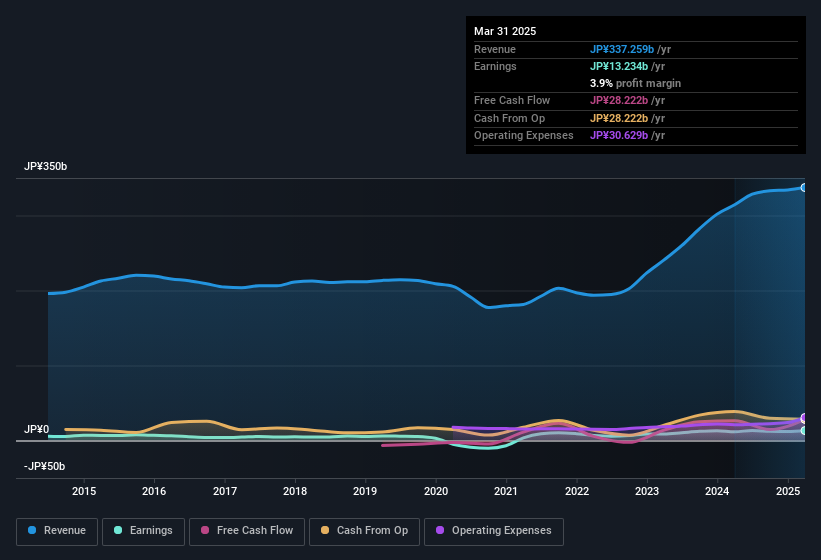The width and height of the screenshot is (821, 560).
Task: Click the 2022 x-axis label
Action: (576, 491)
